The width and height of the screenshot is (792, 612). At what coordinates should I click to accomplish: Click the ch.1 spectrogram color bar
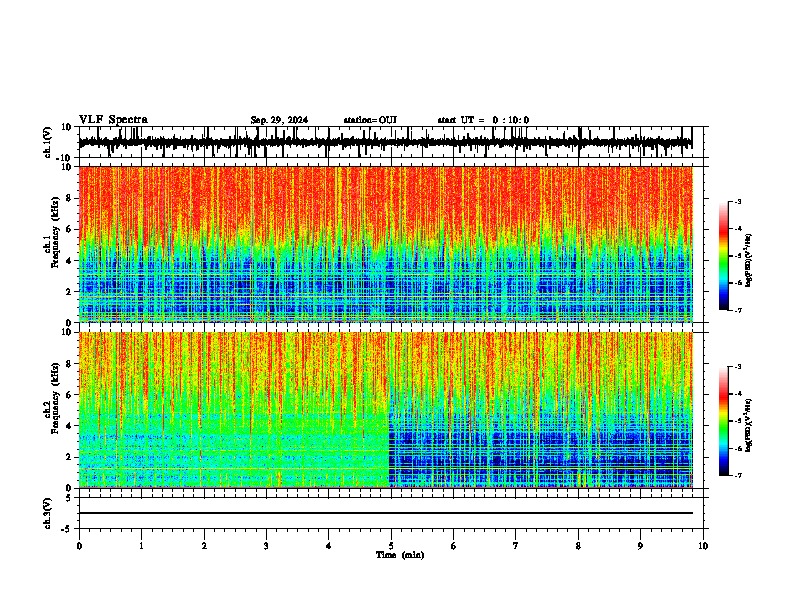pos(724,256)
